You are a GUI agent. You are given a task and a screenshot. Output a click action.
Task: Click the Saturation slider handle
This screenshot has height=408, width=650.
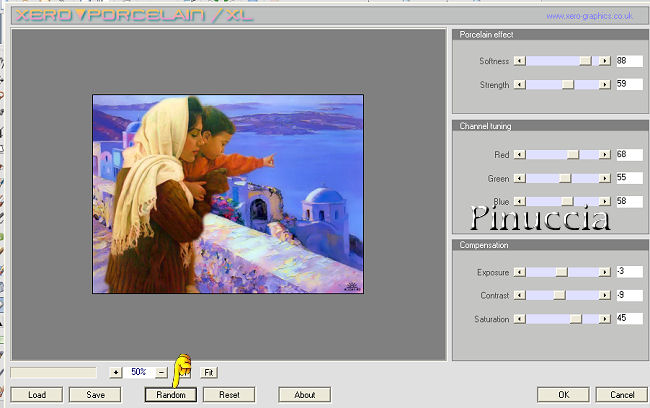point(575,319)
